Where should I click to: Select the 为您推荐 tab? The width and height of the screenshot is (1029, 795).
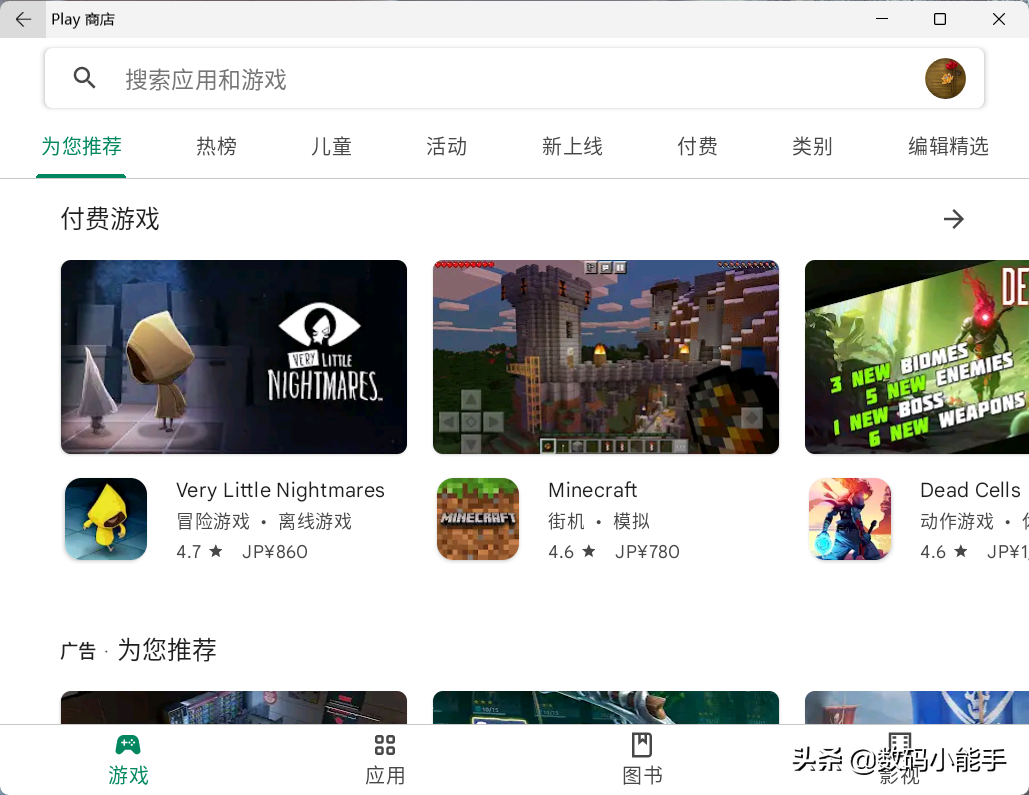click(x=81, y=146)
